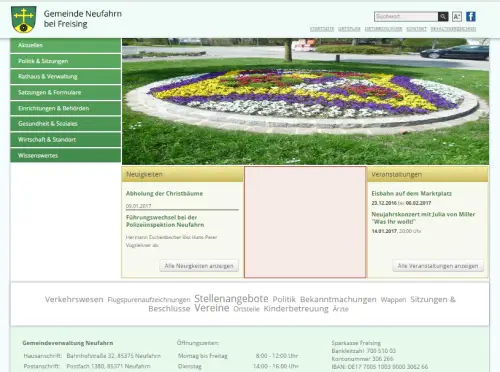Viewport: 500px width, 372px height.
Task: Open the Startseite header link
Action: pyautogui.click(x=322, y=29)
